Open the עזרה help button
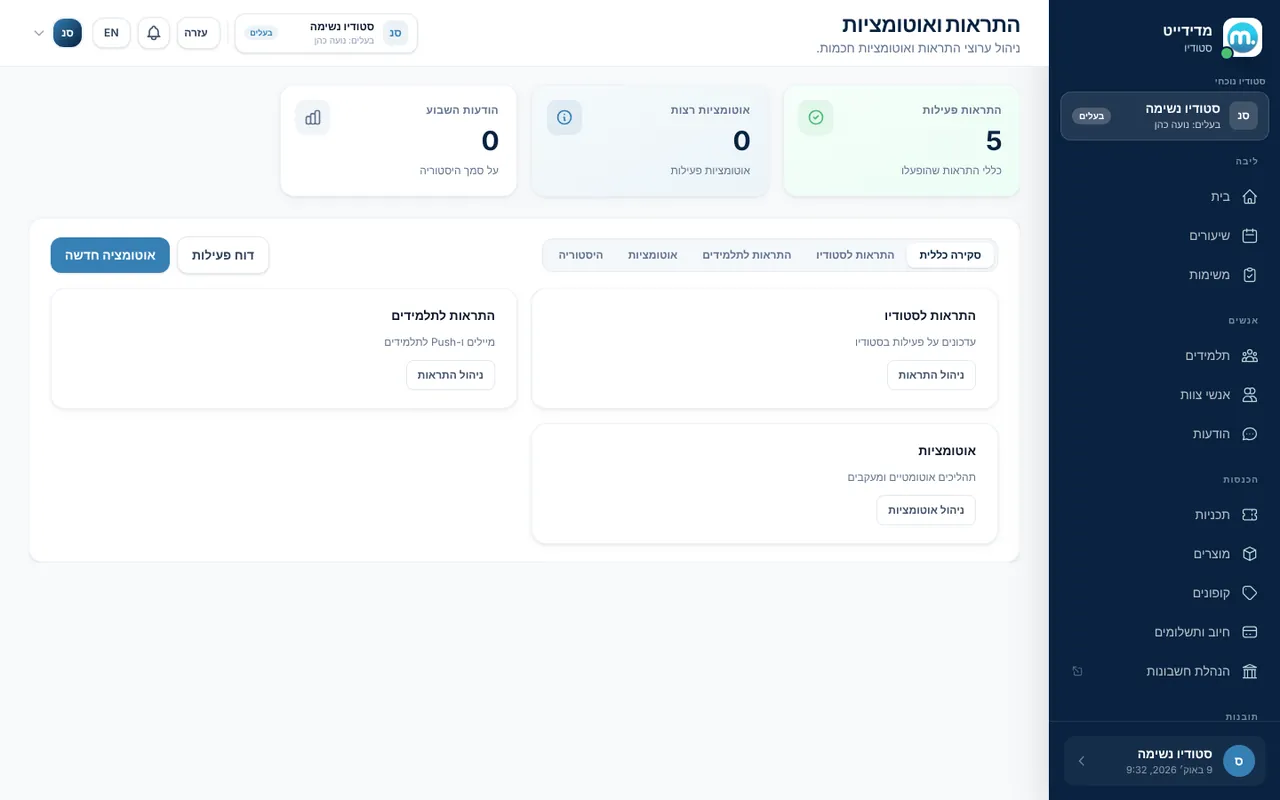 [x=198, y=33]
